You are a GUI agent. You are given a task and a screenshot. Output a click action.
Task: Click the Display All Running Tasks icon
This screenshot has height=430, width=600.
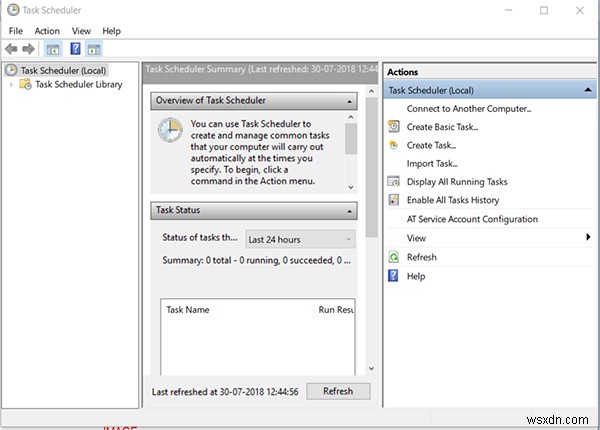point(394,181)
